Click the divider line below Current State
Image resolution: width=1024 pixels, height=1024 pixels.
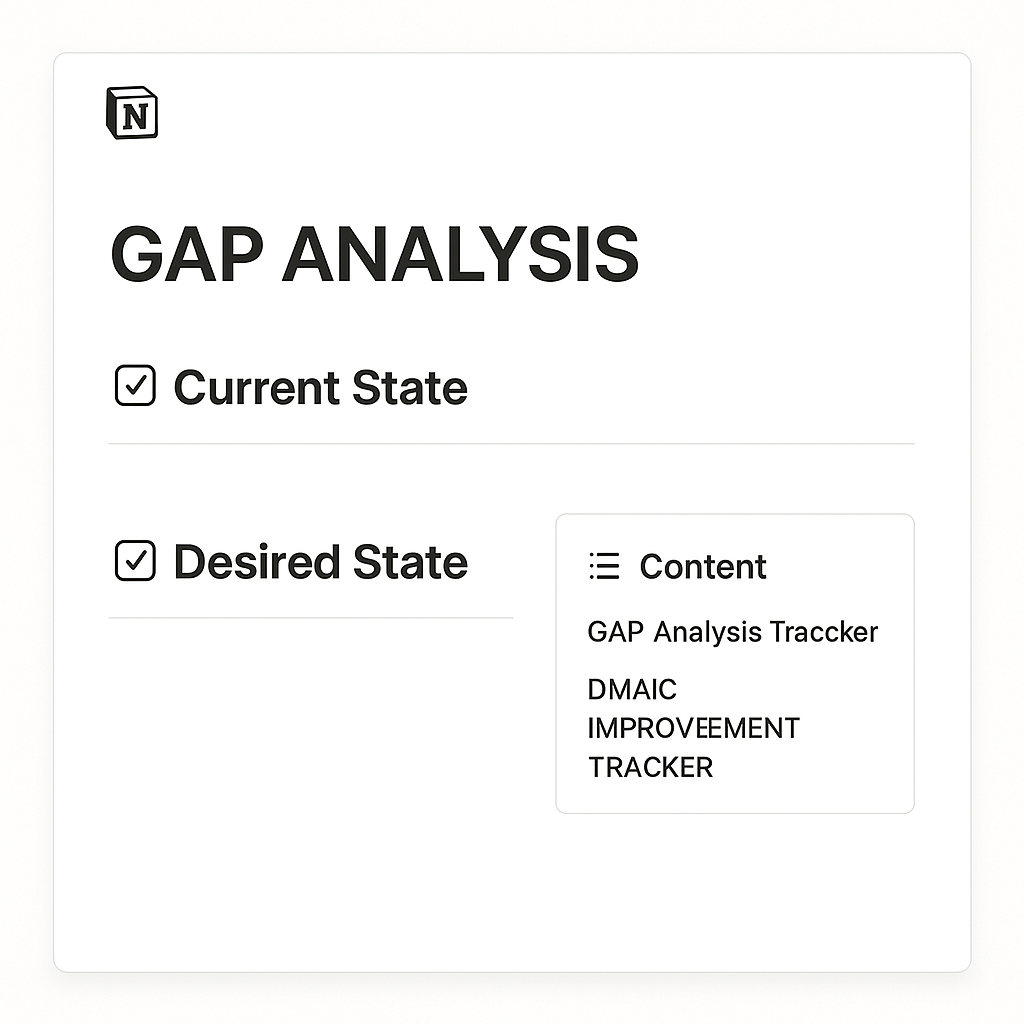[x=511, y=443]
